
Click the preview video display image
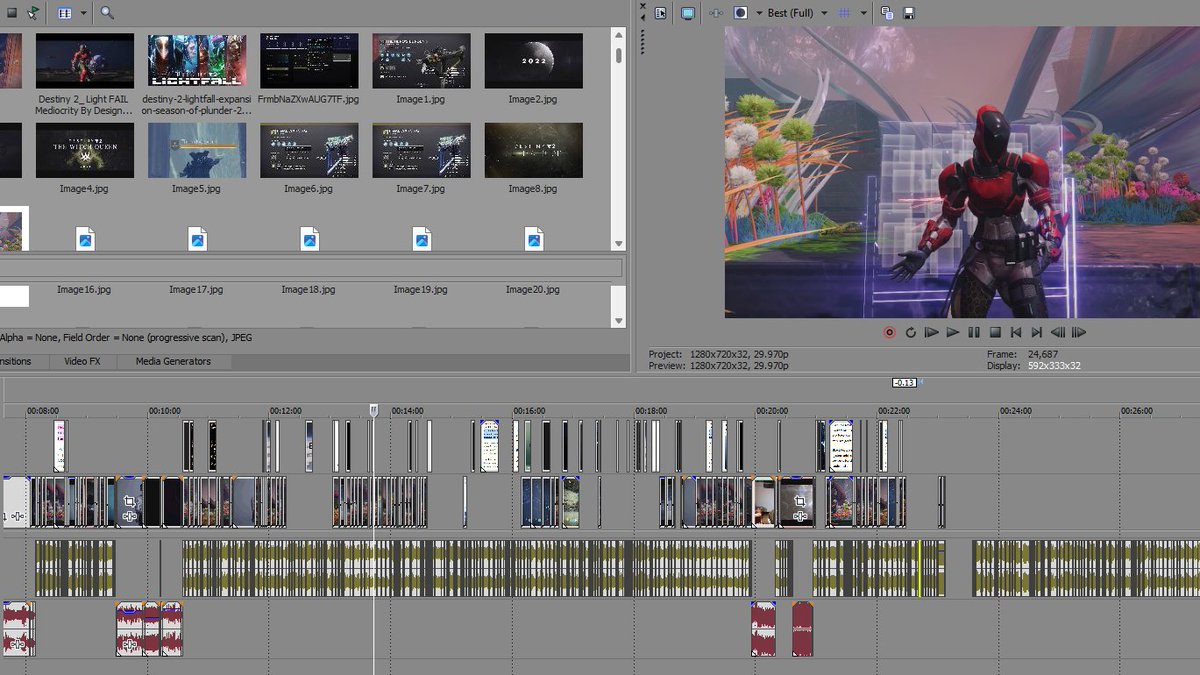(x=962, y=172)
